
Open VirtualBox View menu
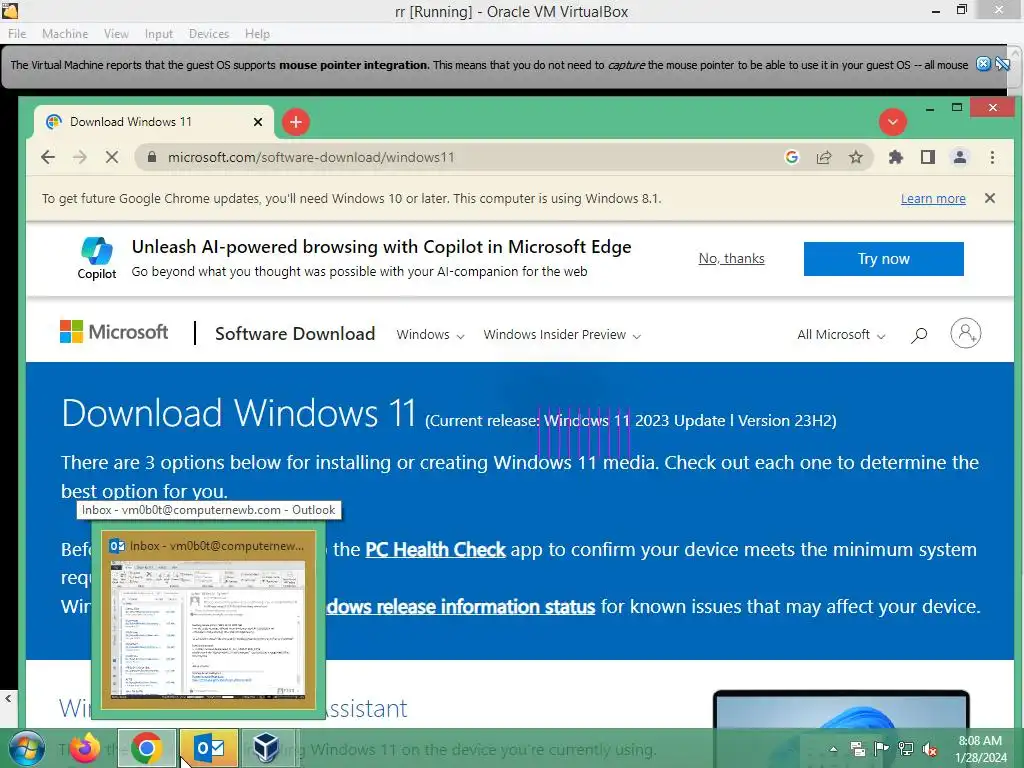116,34
